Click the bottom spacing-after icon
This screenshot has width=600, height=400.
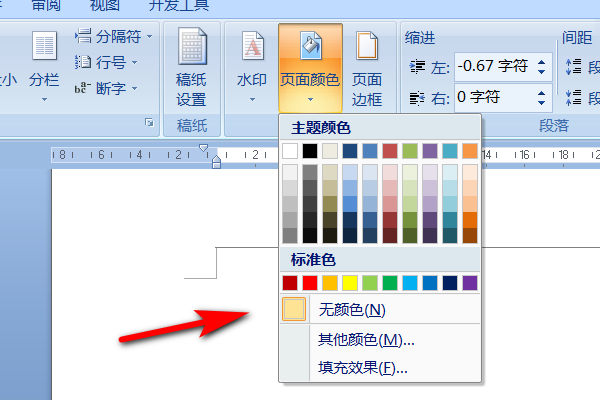tap(574, 98)
